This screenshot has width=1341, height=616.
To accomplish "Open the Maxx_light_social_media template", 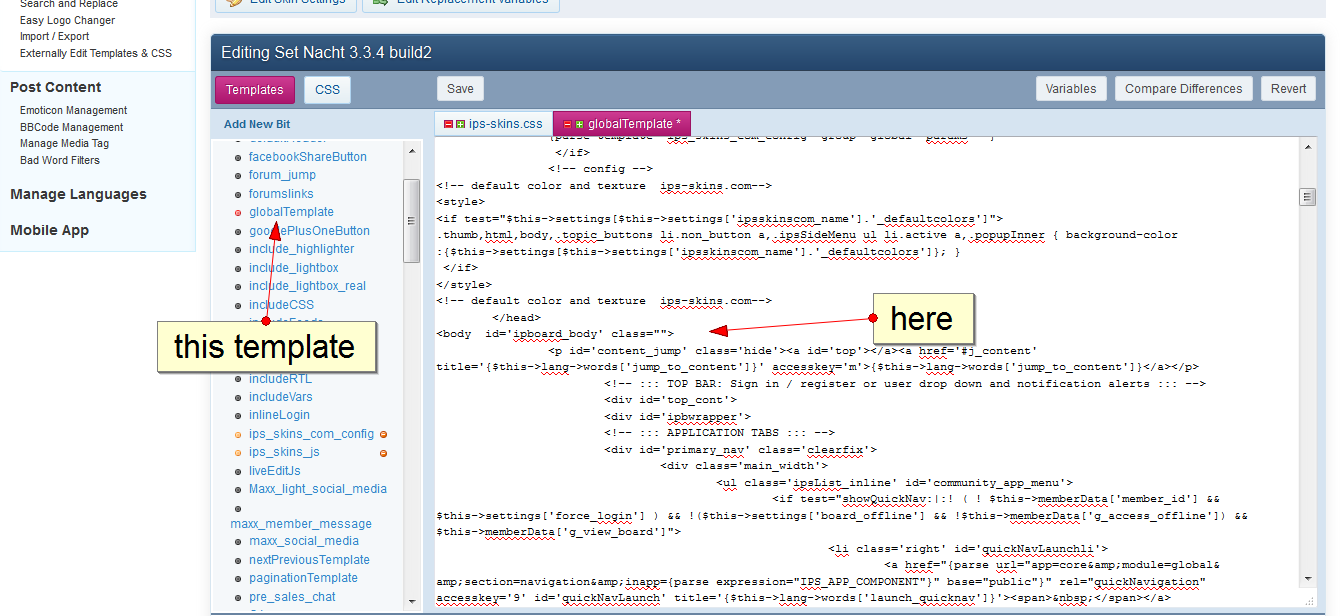I will coord(318,489).
